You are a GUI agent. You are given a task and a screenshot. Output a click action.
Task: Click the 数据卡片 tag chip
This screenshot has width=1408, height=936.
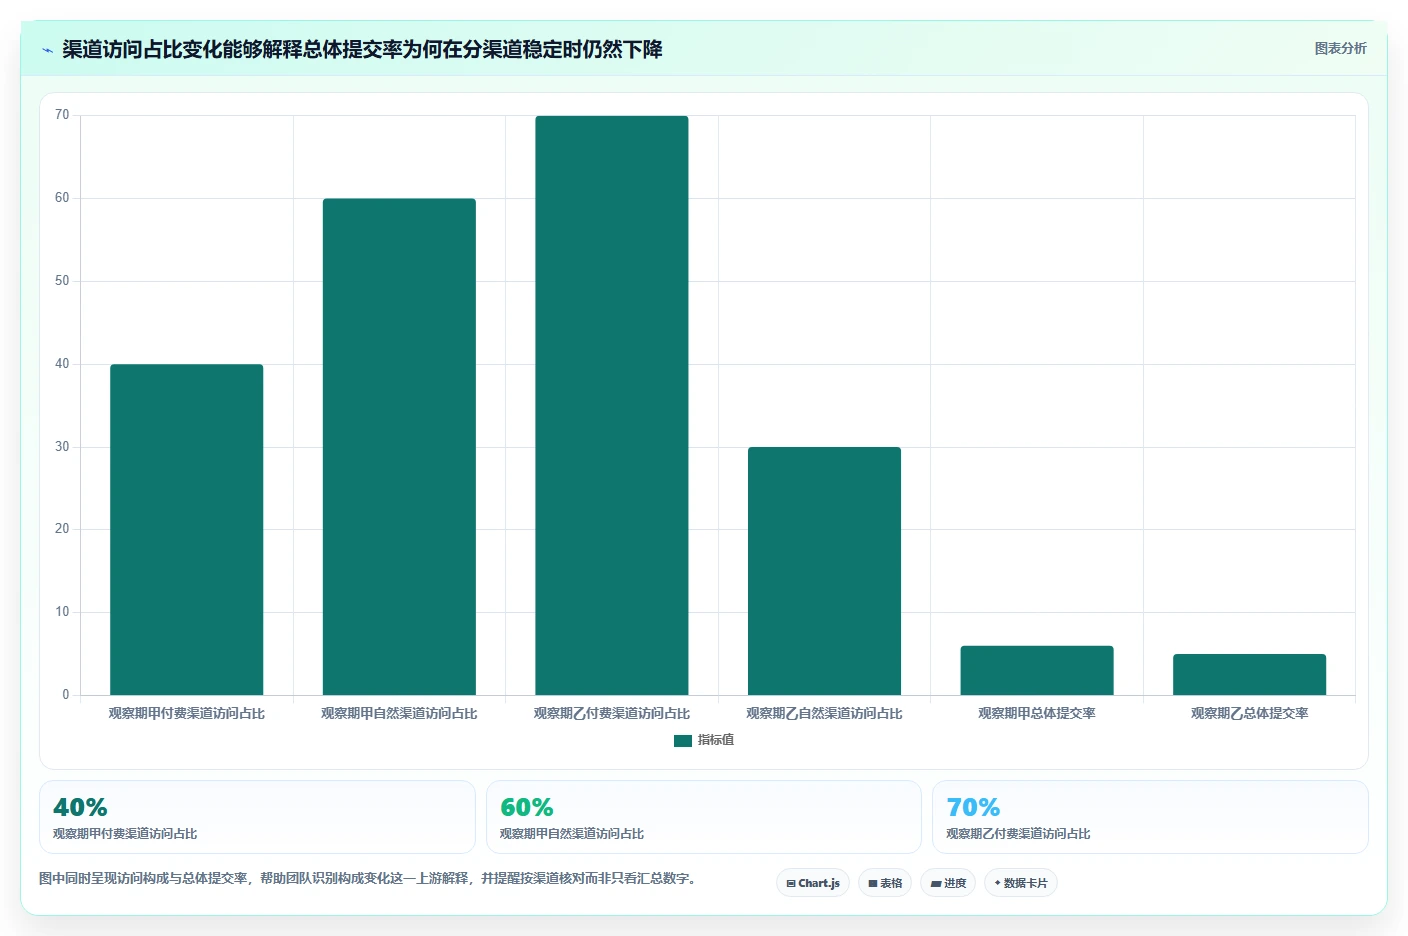[x=1021, y=883]
